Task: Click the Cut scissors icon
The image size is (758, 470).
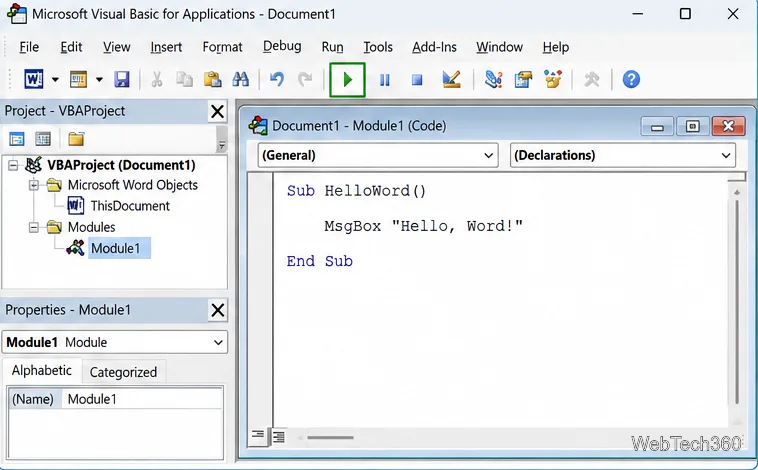Action: 157,79
